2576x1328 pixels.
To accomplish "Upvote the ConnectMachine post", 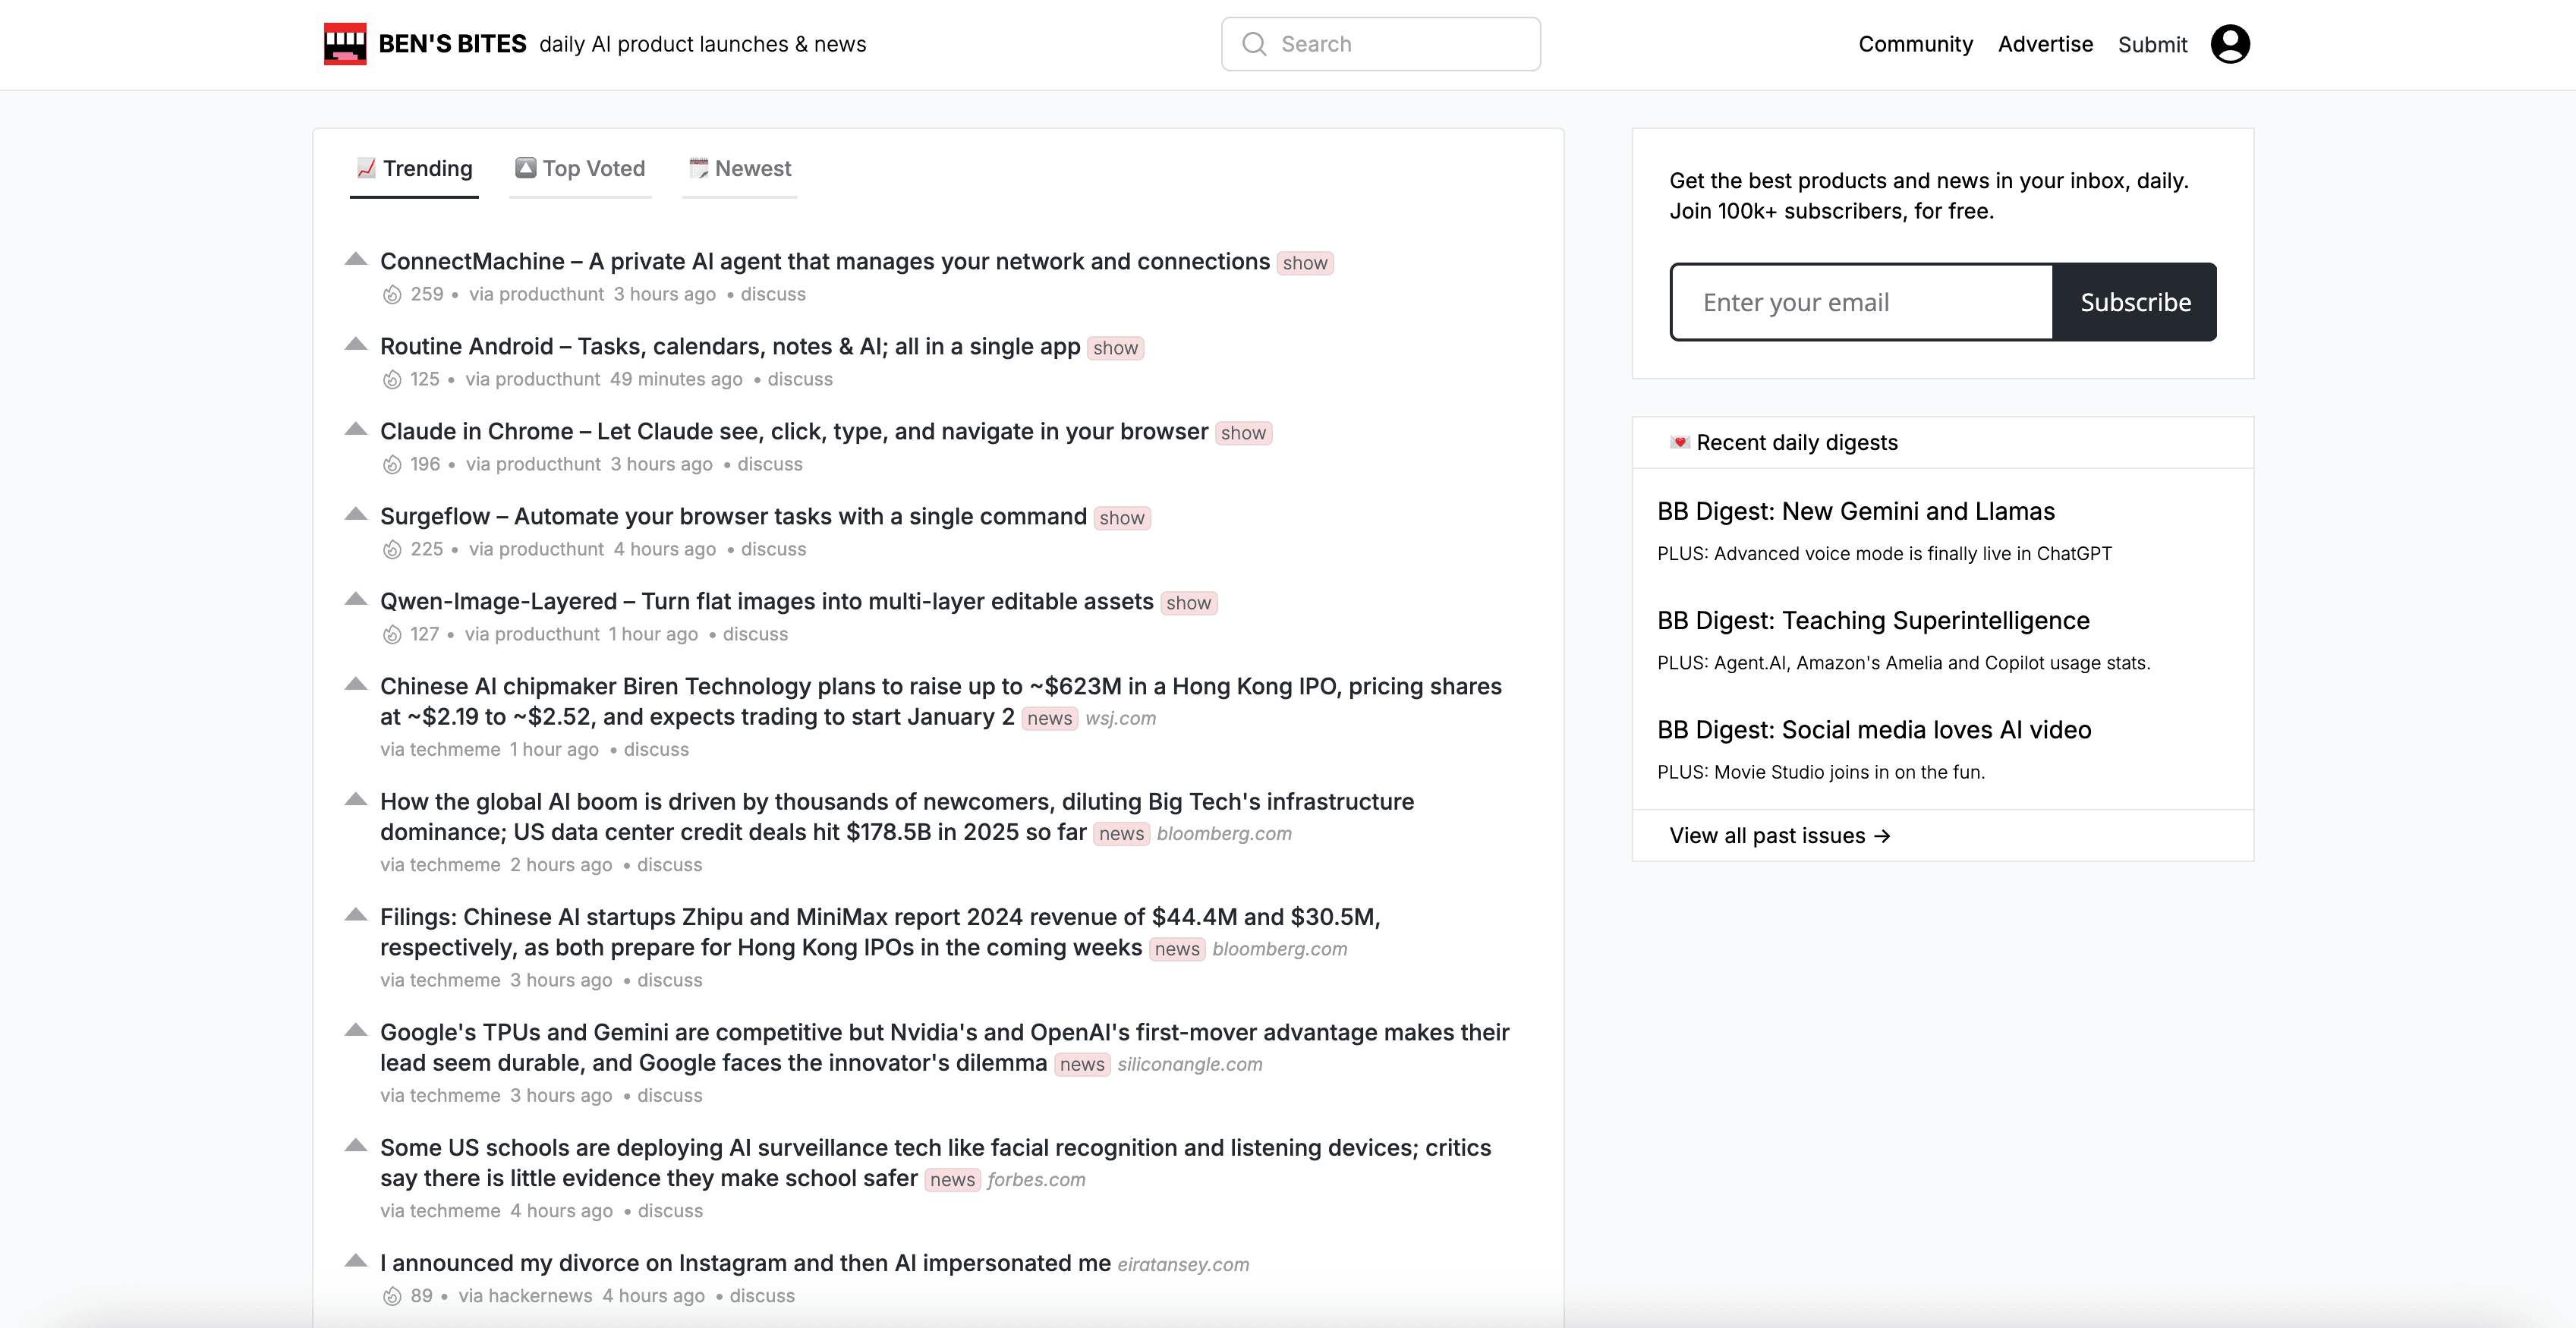I will click(x=355, y=259).
